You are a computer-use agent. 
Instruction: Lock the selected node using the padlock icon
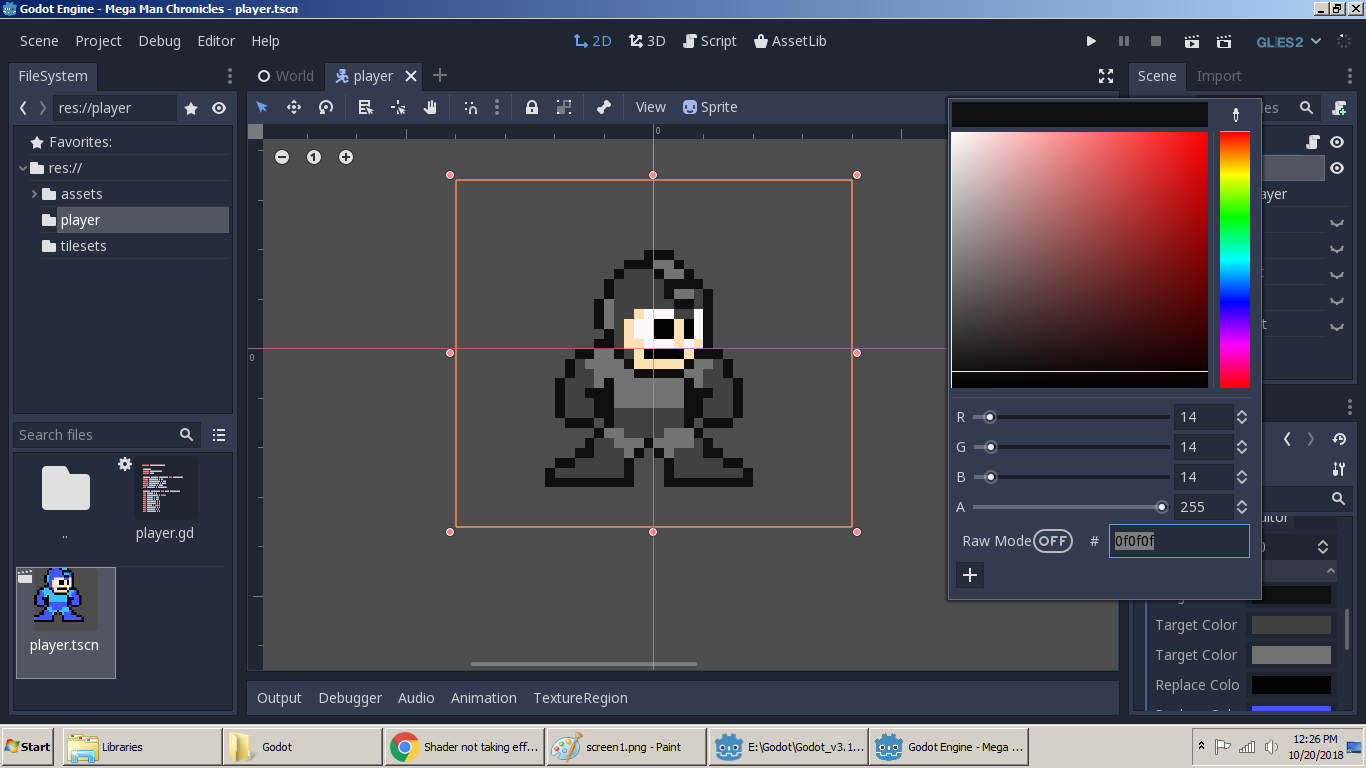point(531,107)
